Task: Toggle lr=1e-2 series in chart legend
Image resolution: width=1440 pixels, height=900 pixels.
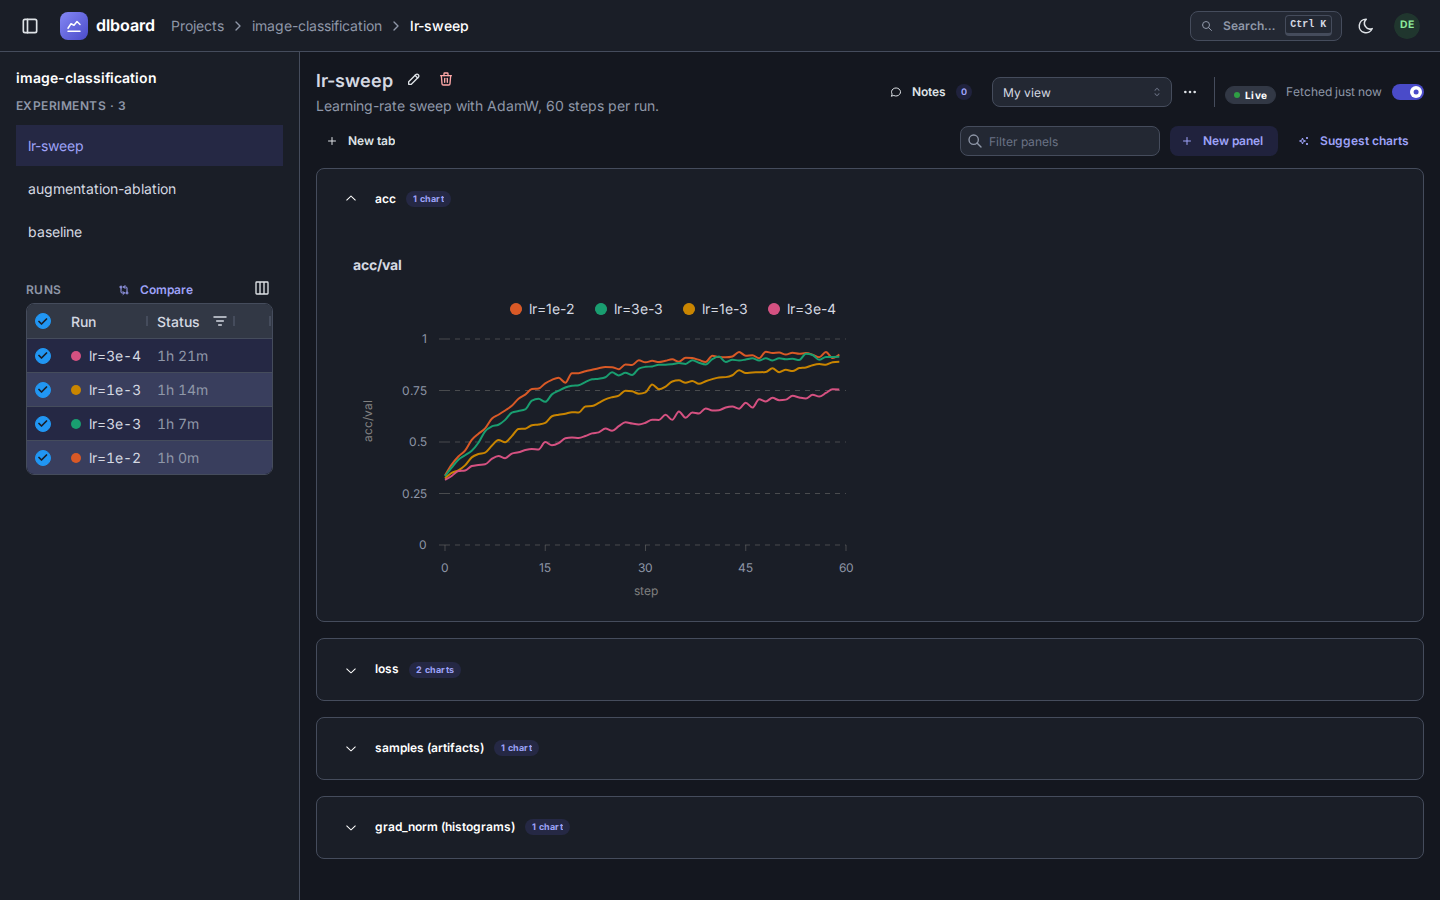Action: pos(542,309)
